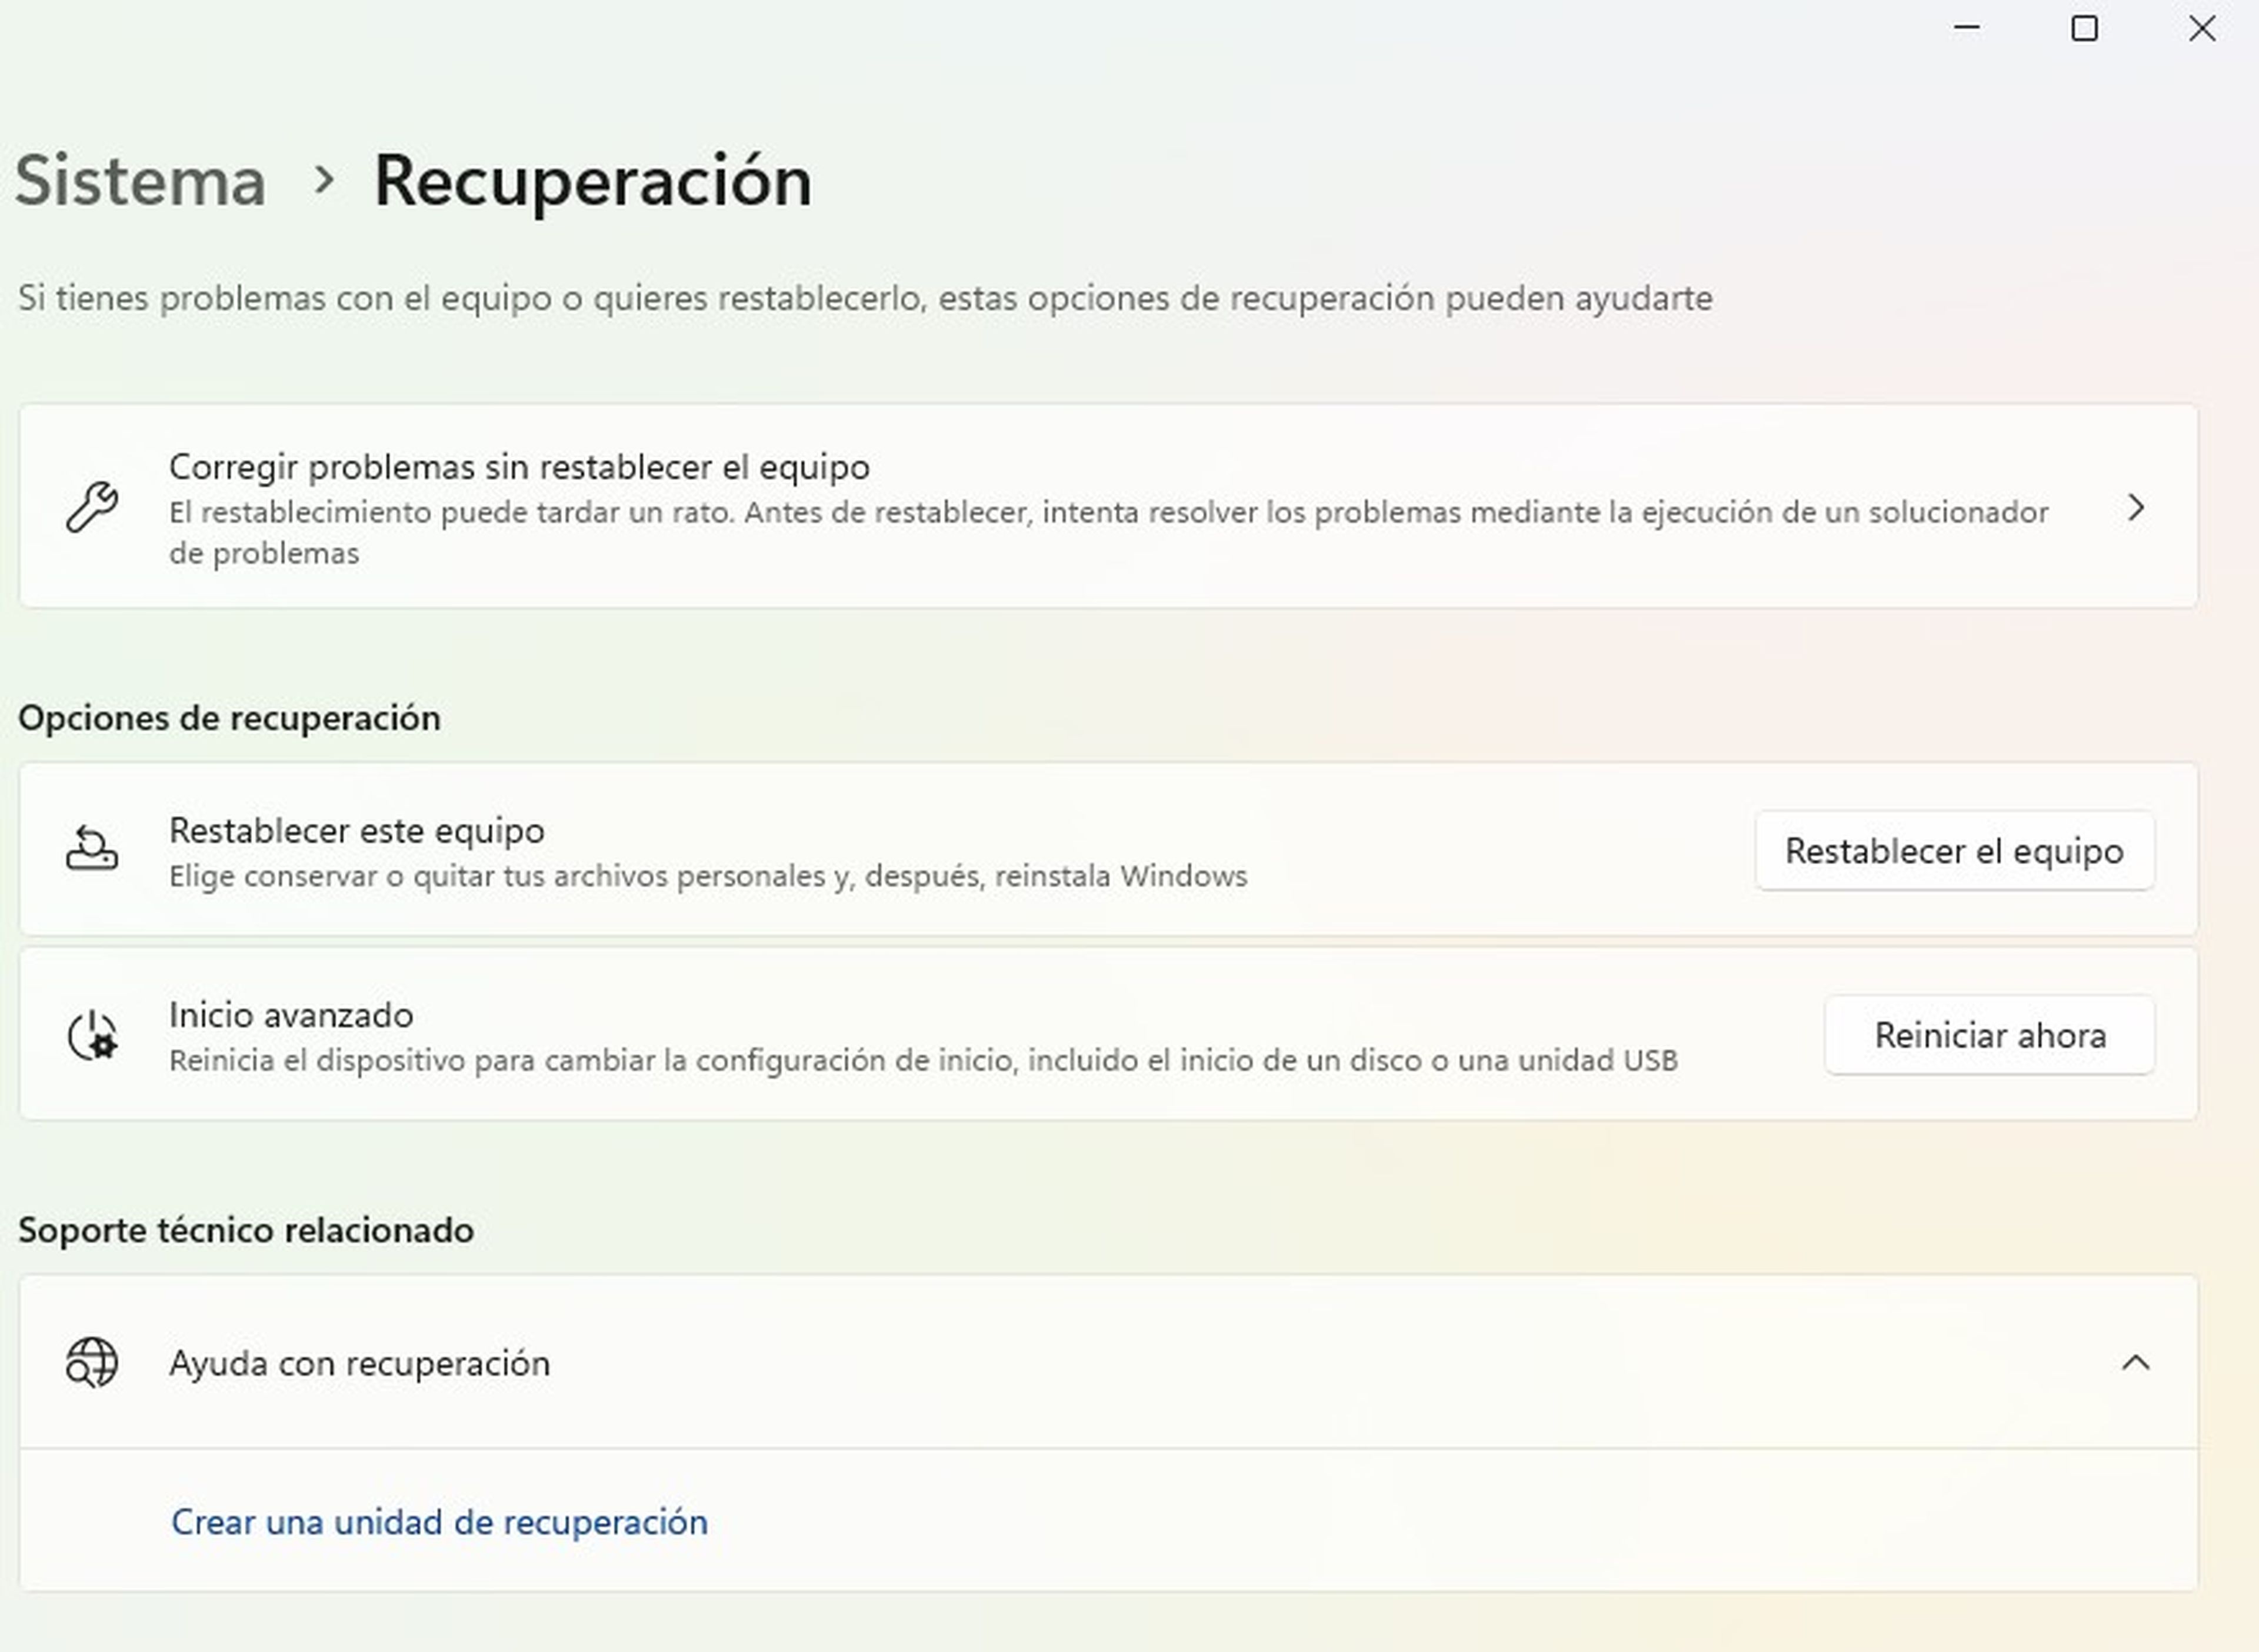Click the Opciones de recuperación heading
The height and width of the screenshot is (1652, 2259).
pyautogui.click(x=229, y=718)
